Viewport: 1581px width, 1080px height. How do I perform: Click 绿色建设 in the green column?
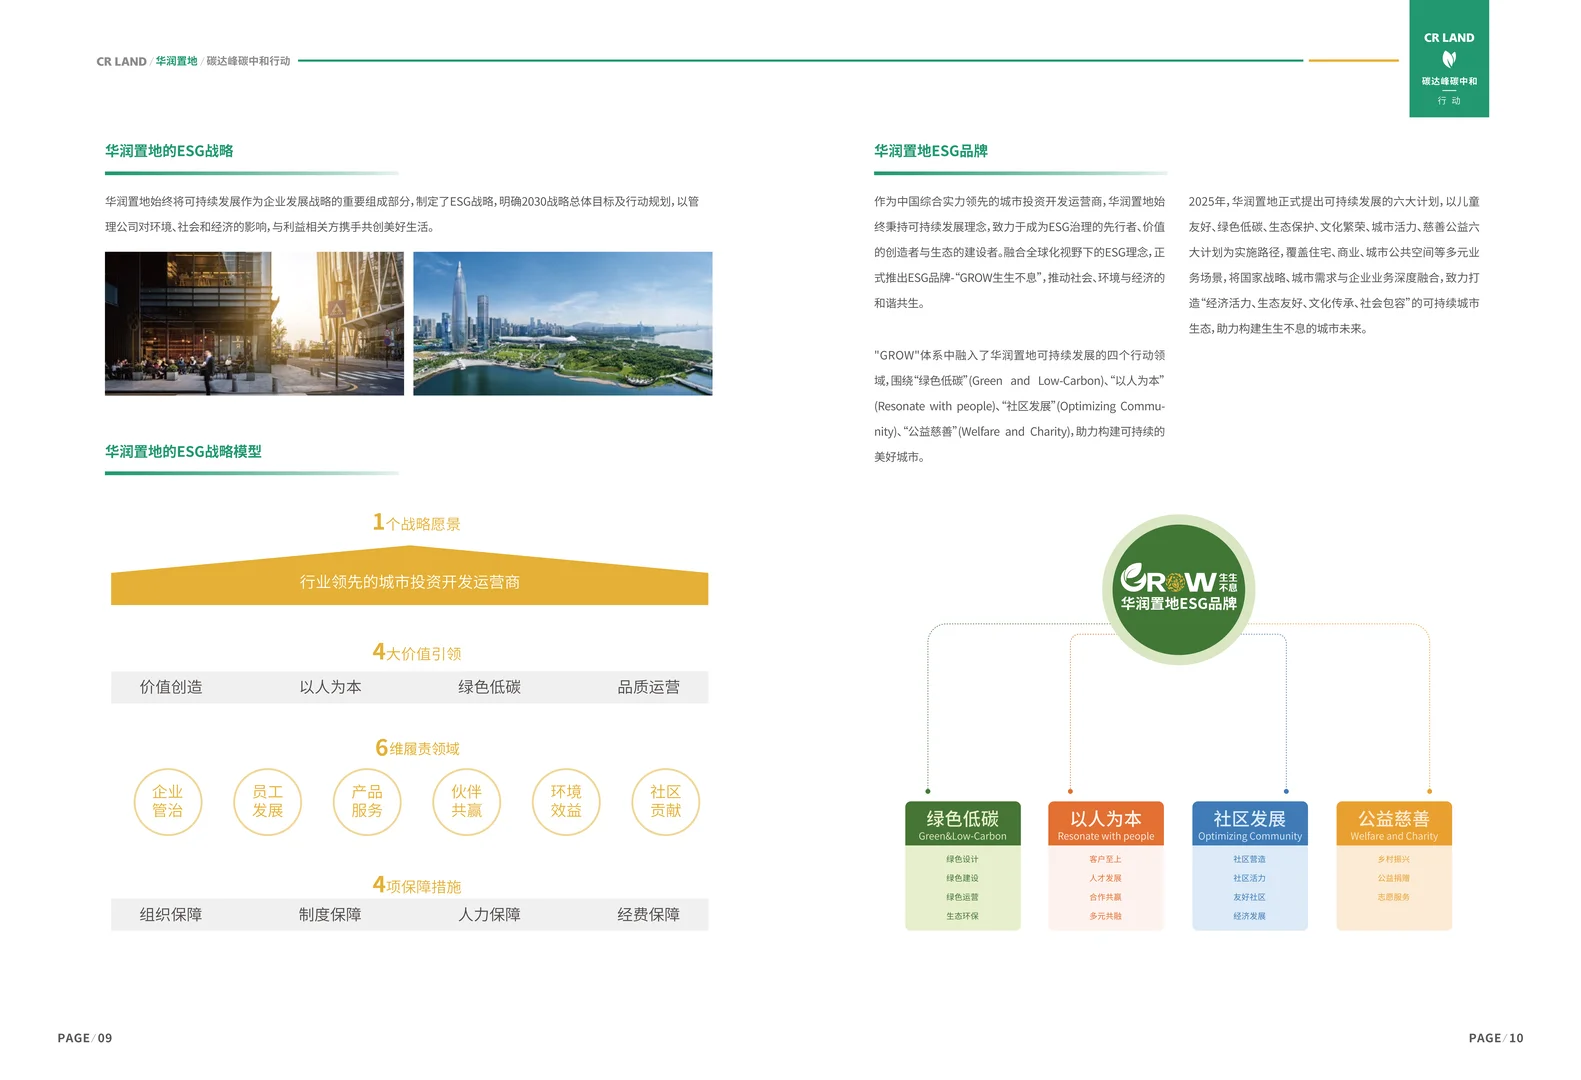tap(962, 878)
